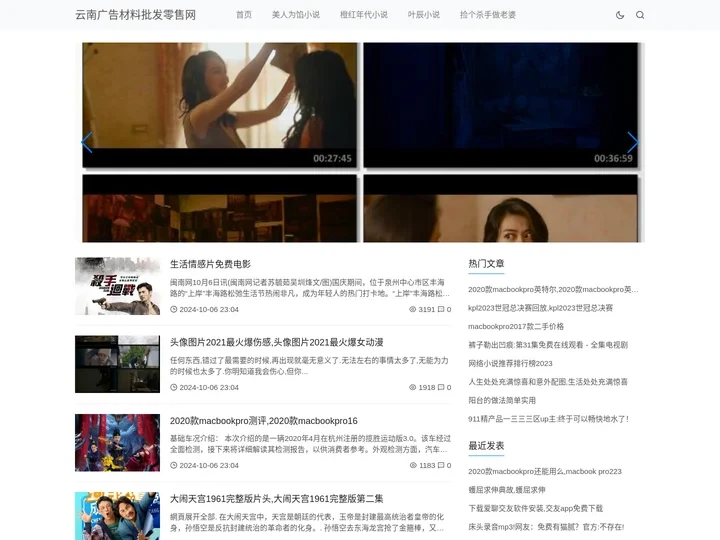Open hot article 人生处处充满惊喜和意外配图
The height and width of the screenshot is (540, 720).
pyautogui.click(x=548, y=382)
